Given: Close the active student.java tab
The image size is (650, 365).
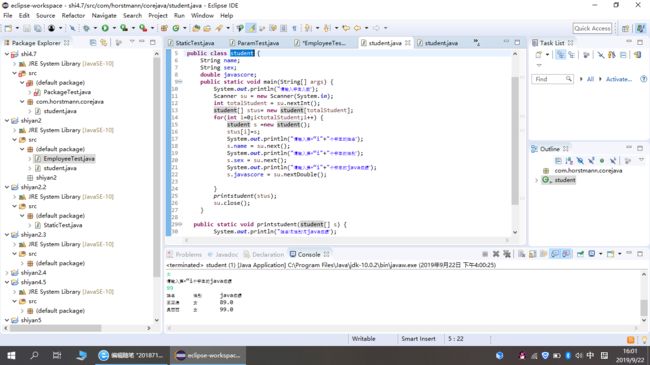Looking at the screenshot, I should [x=407, y=43].
